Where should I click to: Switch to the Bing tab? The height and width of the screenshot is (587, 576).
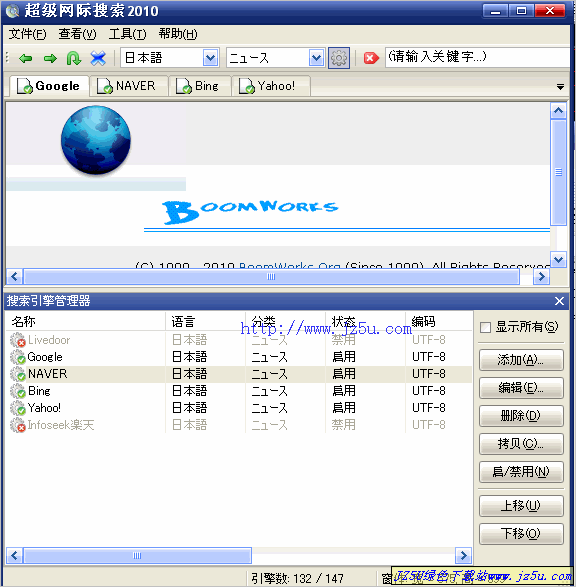tap(199, 86)
